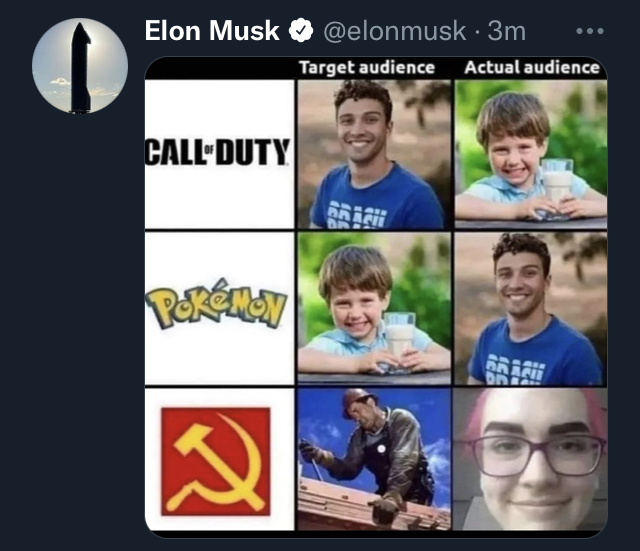Click the Call of Duty logo panel
Screen dimensions: 640x551
(x=219, y=154)
